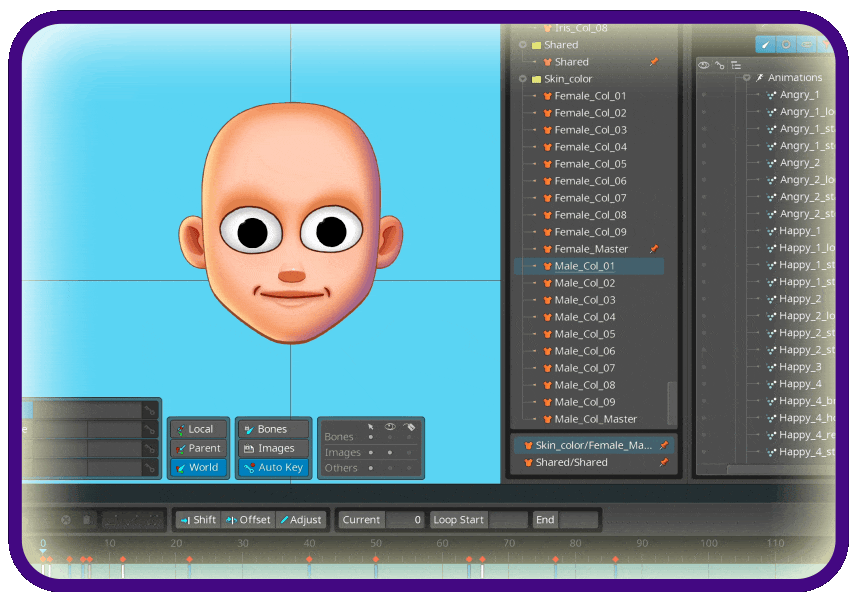Click the Shift timeline button

point(198,520)
